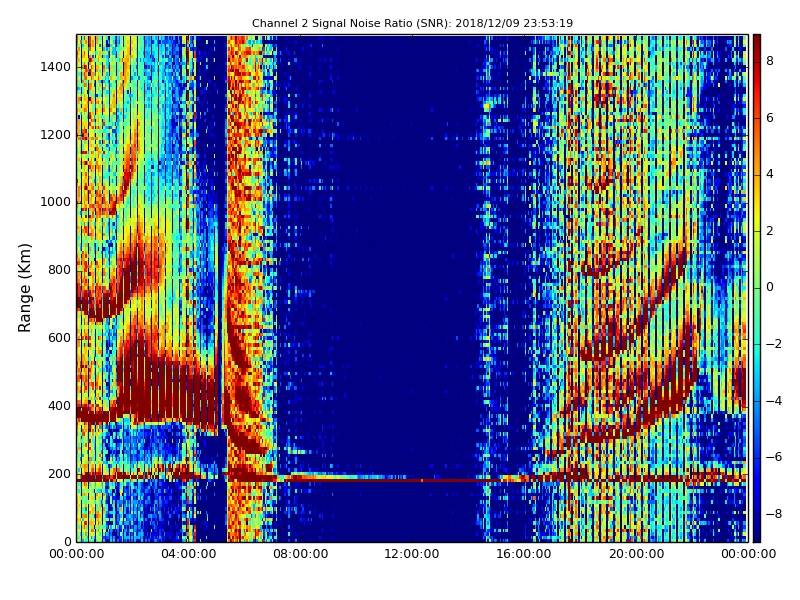Click the red 200 km echo line at noon

click(x=412, y=480)
